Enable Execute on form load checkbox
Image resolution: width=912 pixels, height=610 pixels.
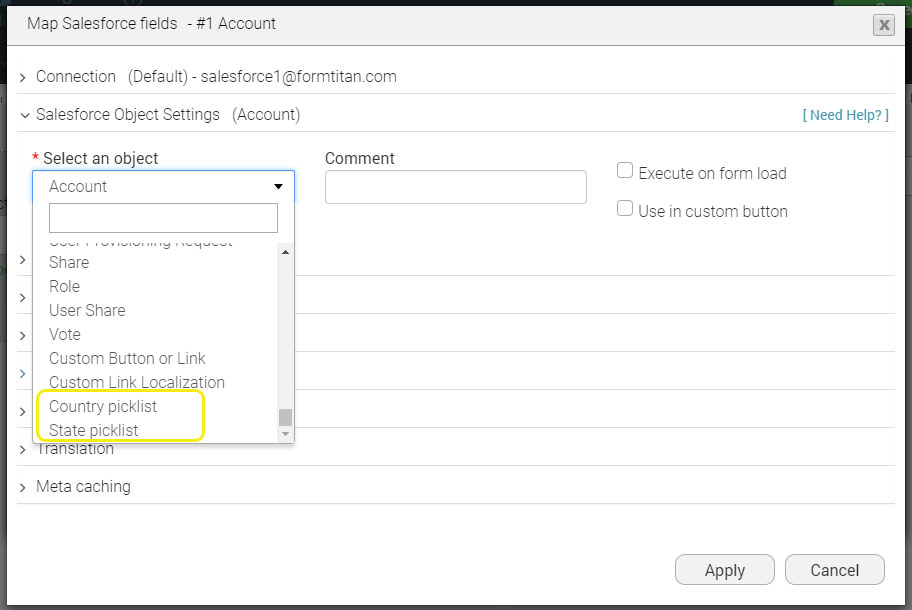(625, 170)
